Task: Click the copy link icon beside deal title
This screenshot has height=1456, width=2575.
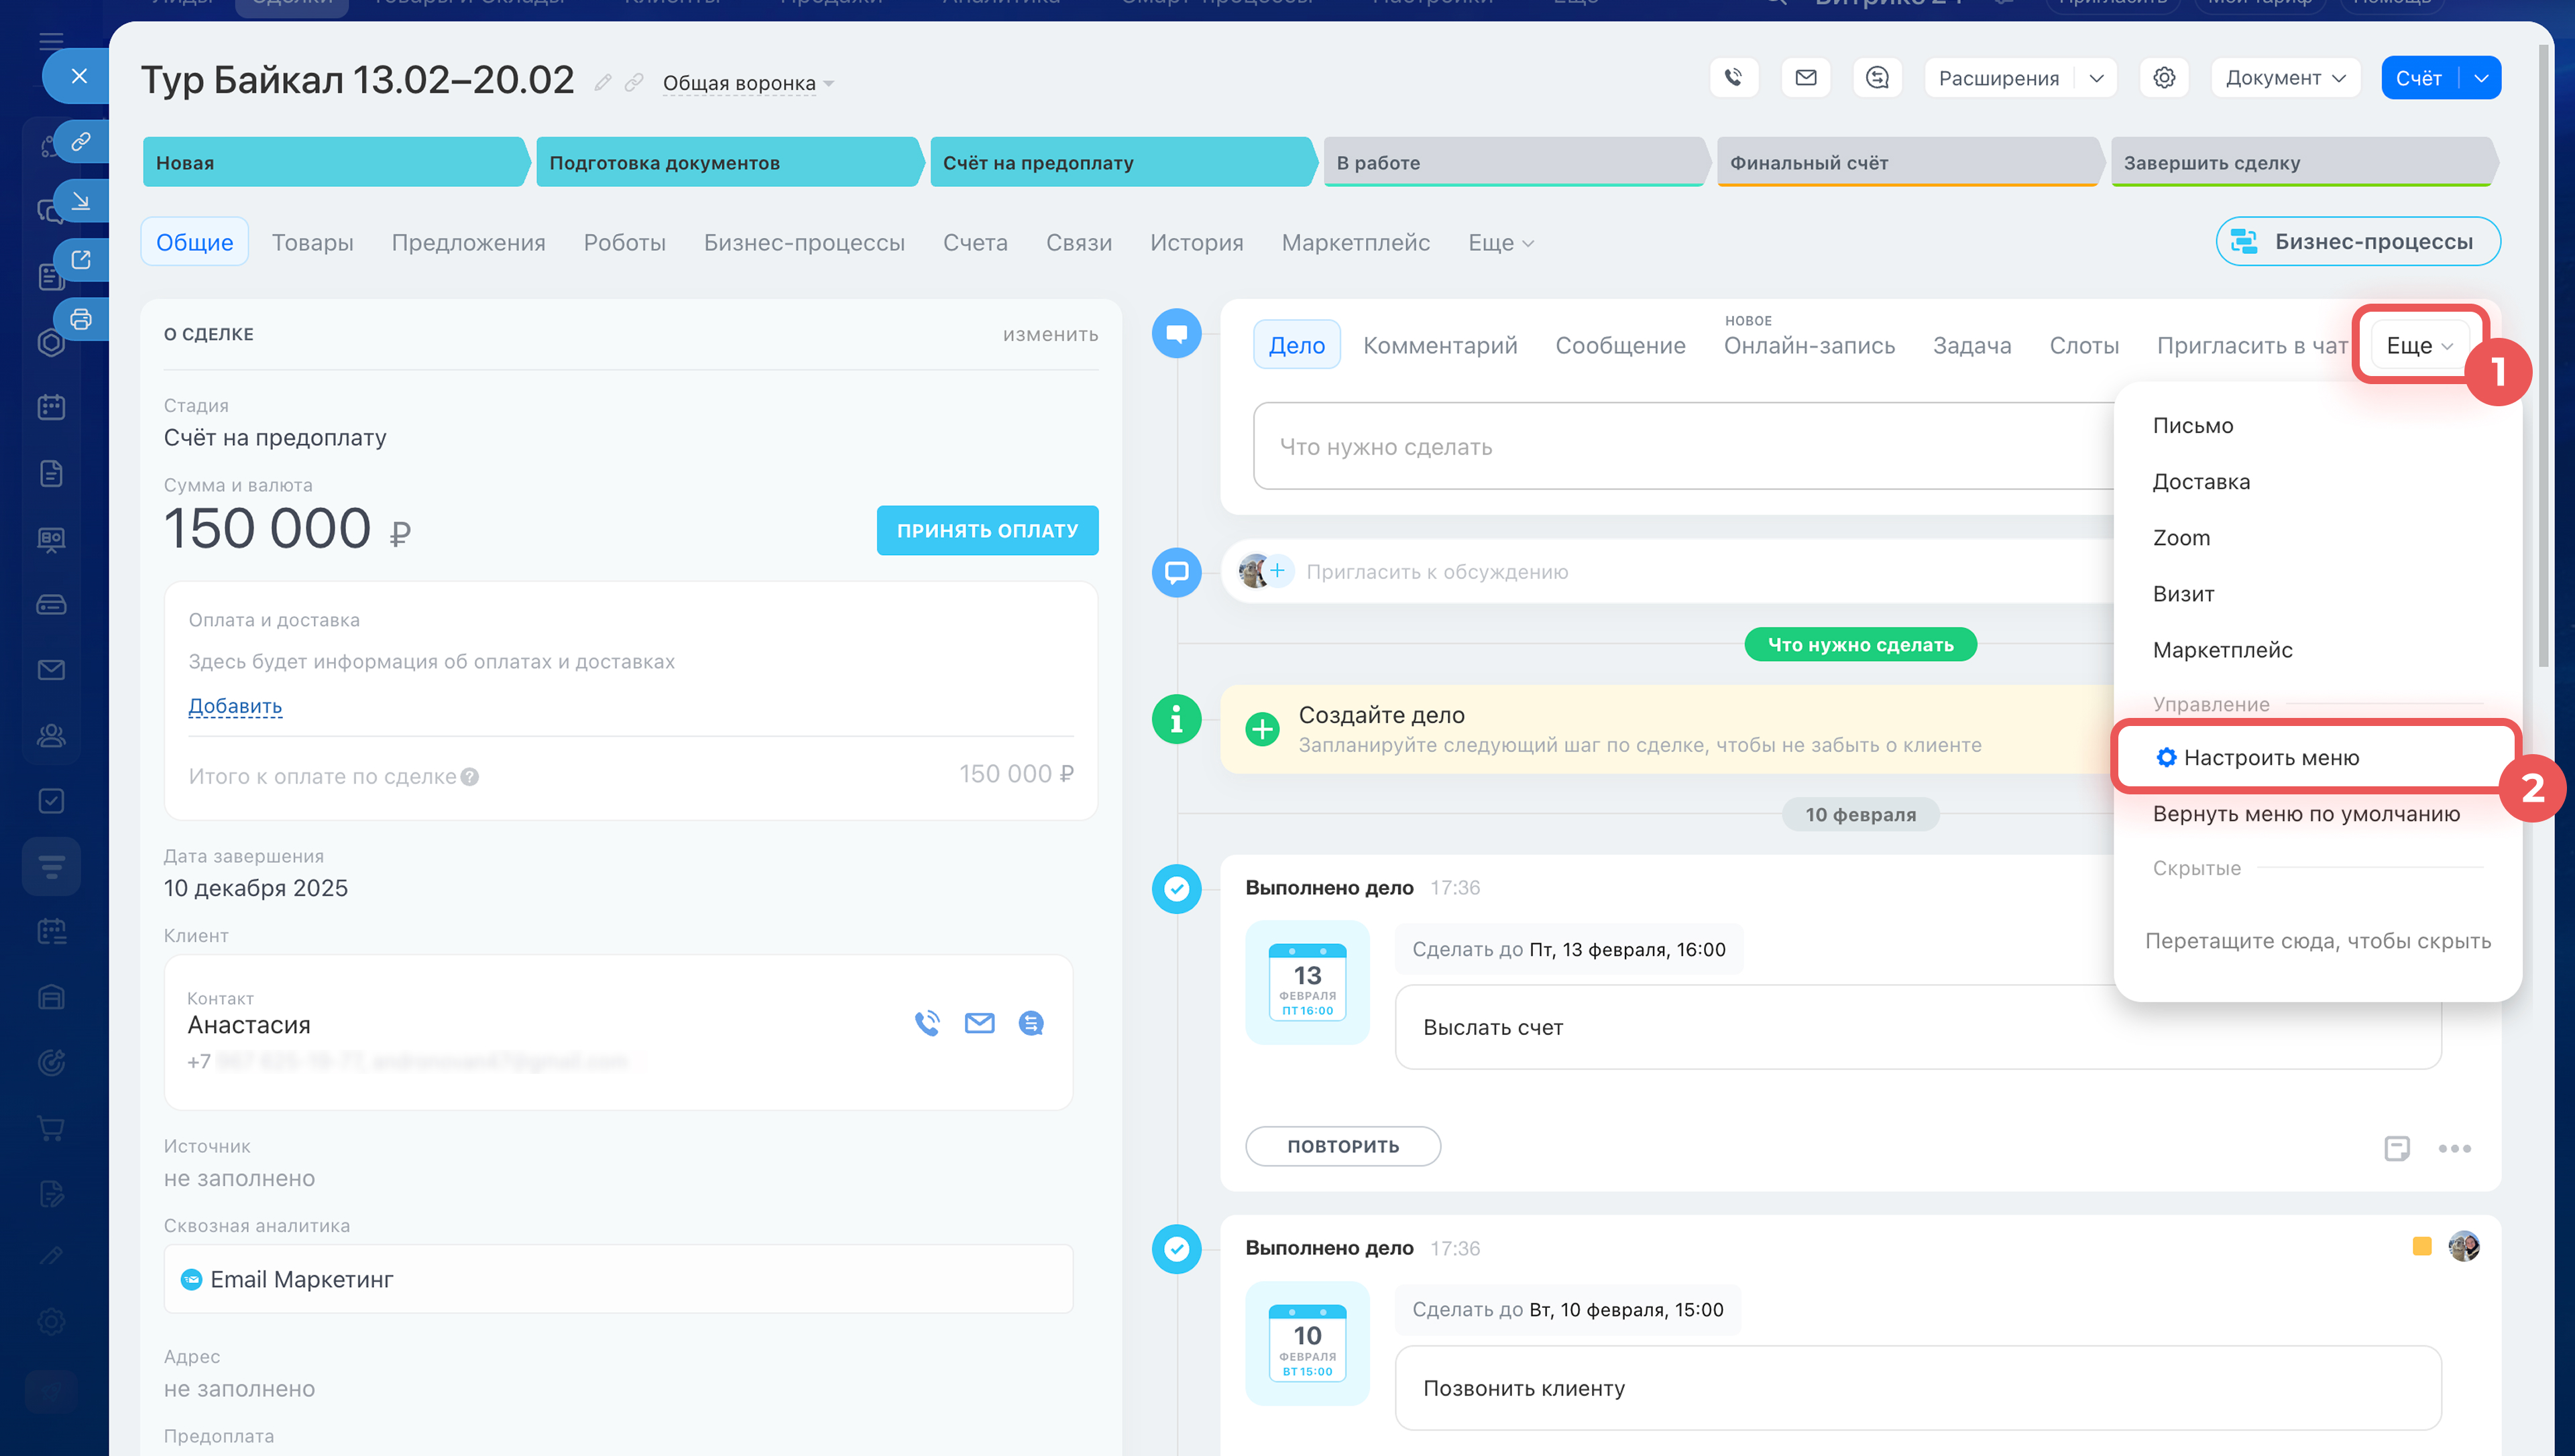Action: click(634, 82)
